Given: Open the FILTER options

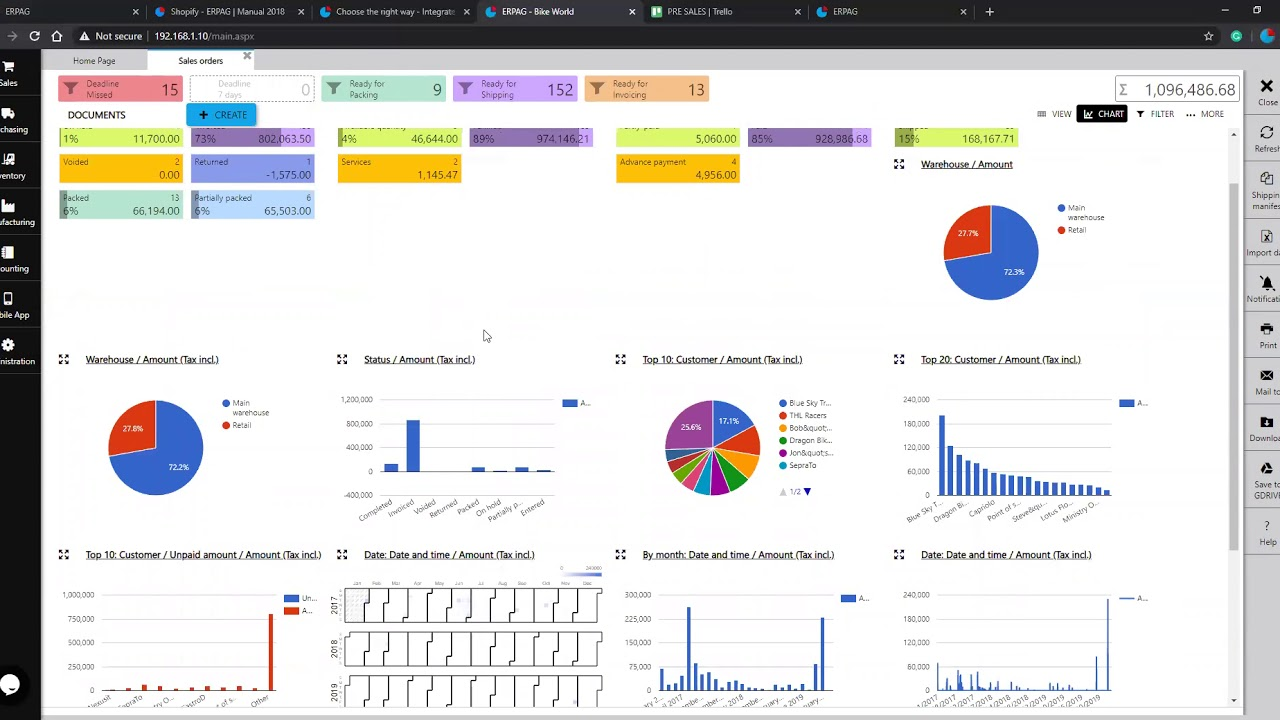Looking at the screenshot, I should tap(1155, 114).
